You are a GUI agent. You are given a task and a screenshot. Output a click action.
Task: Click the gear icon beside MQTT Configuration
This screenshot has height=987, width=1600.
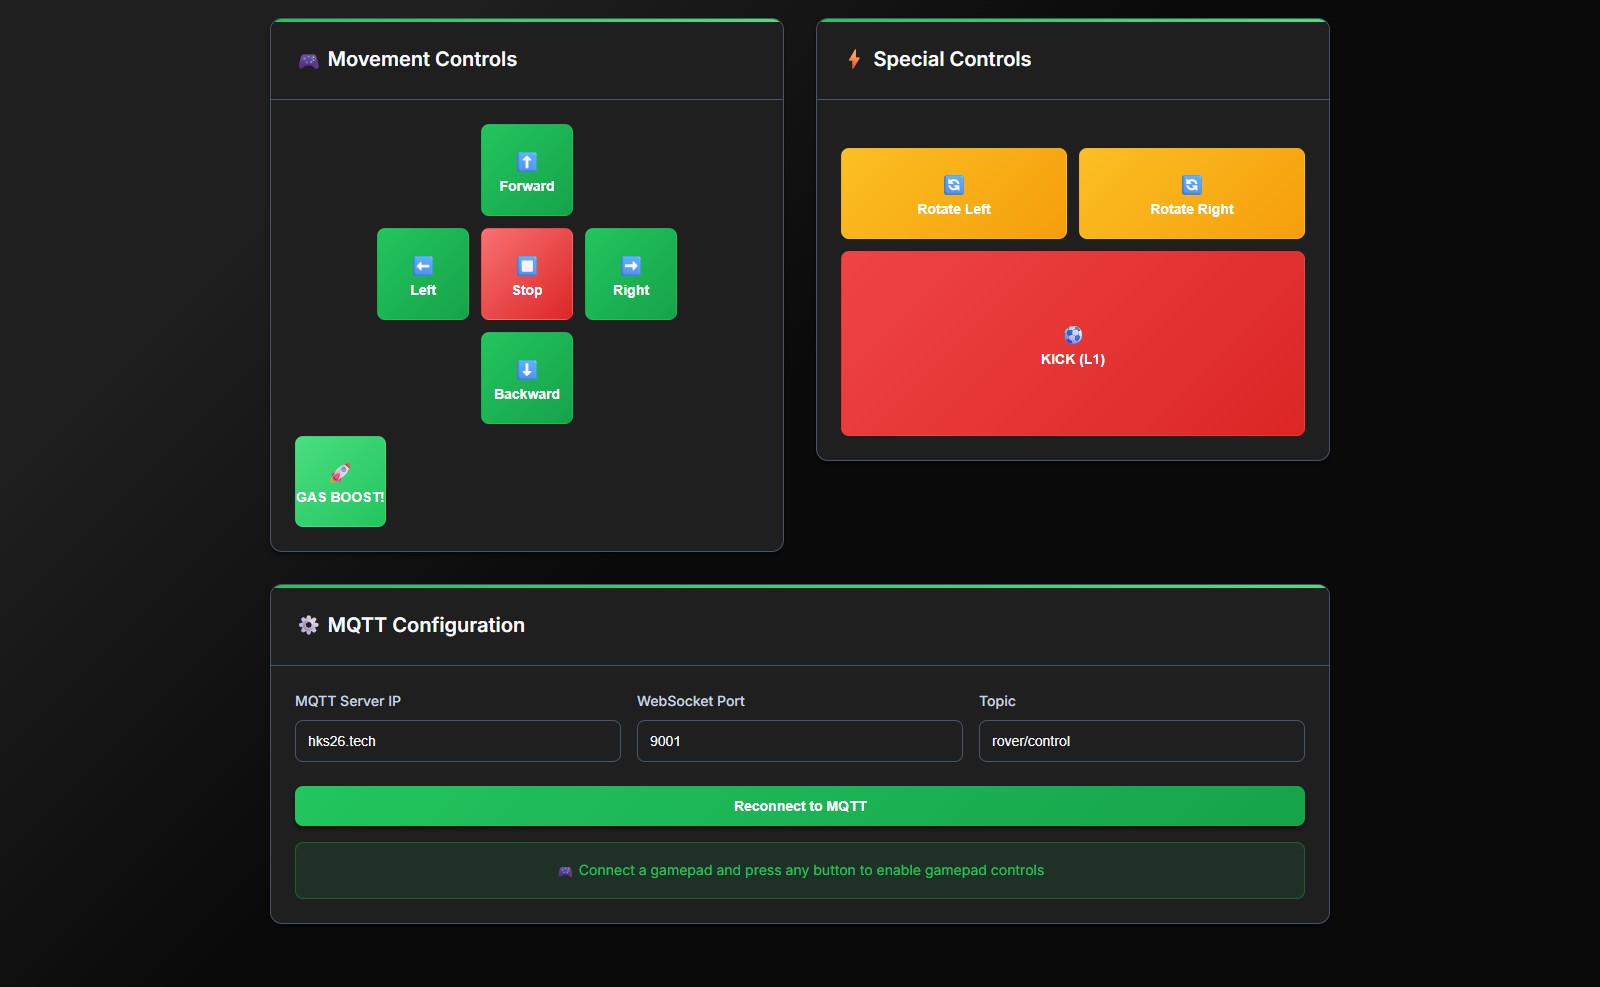coord(308,625)
